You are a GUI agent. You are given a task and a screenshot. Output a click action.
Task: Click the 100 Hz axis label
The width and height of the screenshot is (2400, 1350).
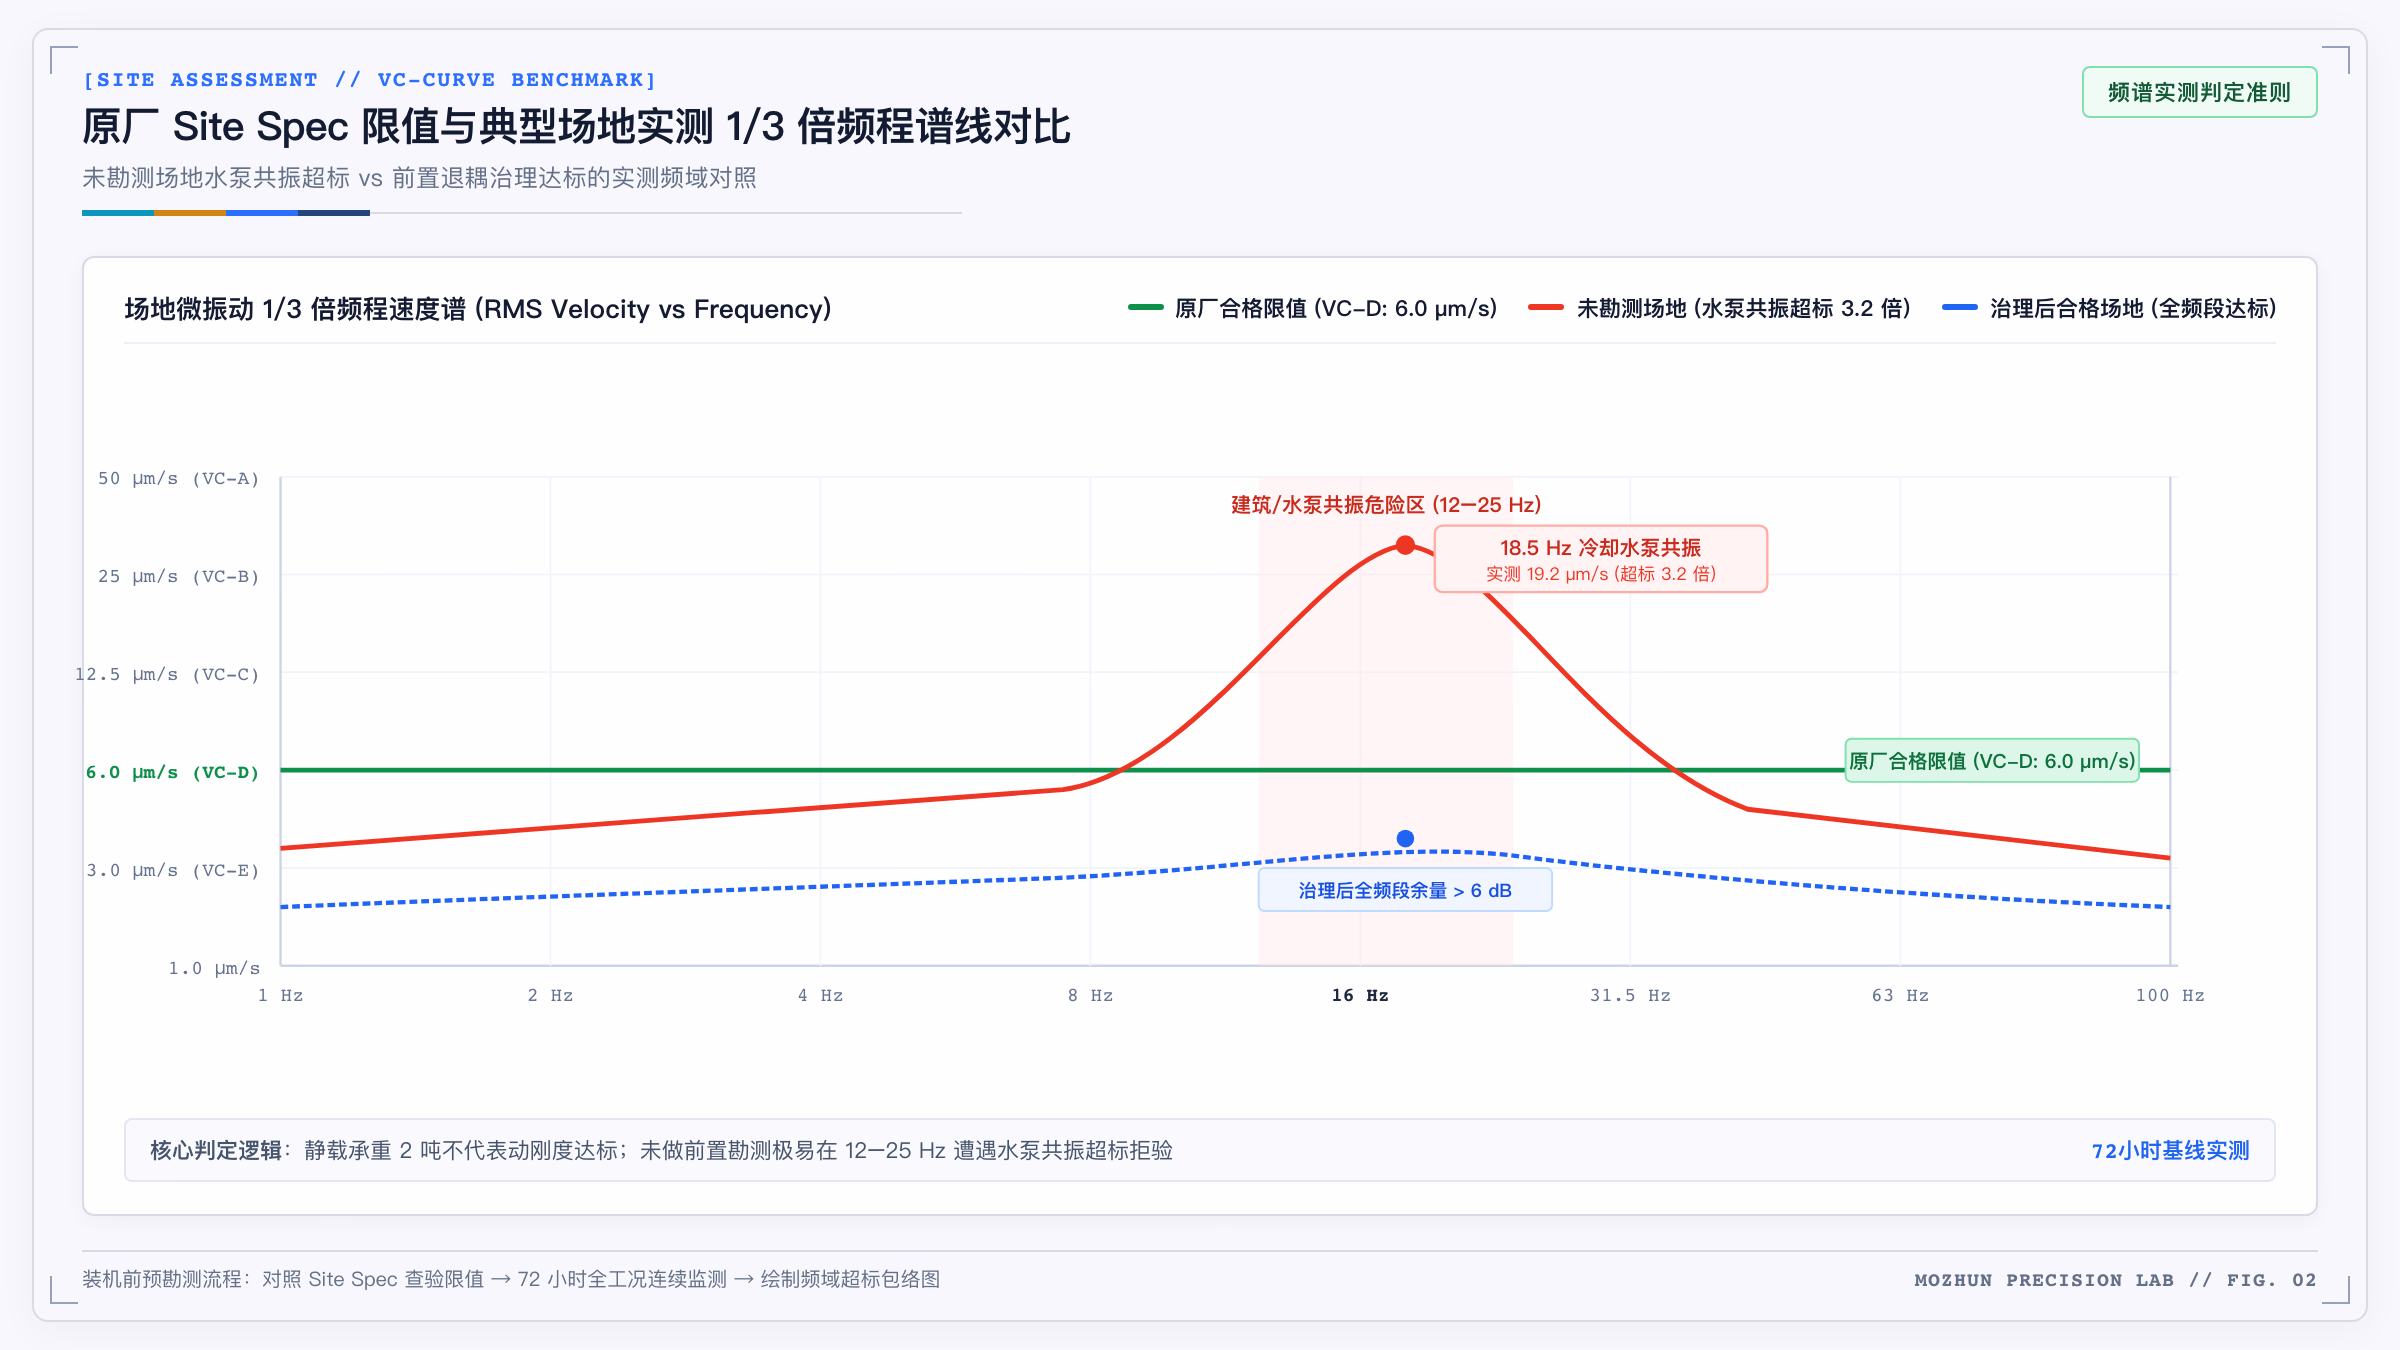coord(2170,995)
